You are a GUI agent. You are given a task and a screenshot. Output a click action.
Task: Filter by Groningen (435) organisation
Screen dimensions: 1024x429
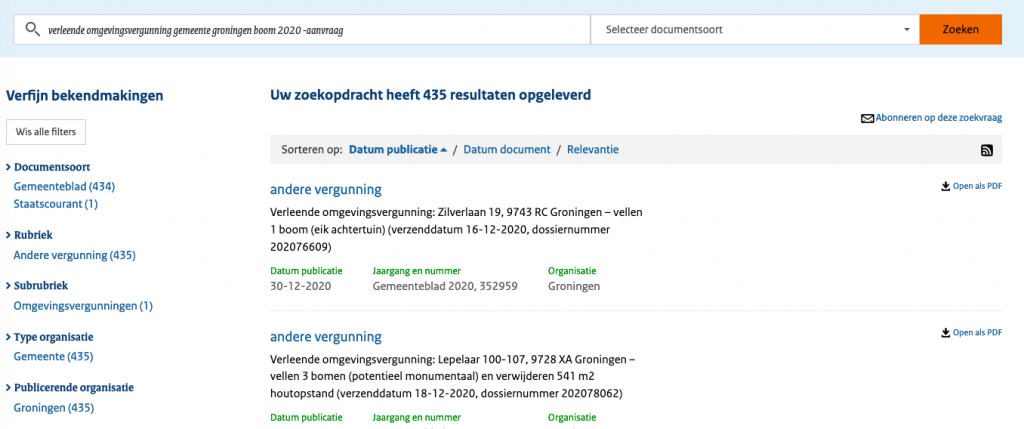54,408
